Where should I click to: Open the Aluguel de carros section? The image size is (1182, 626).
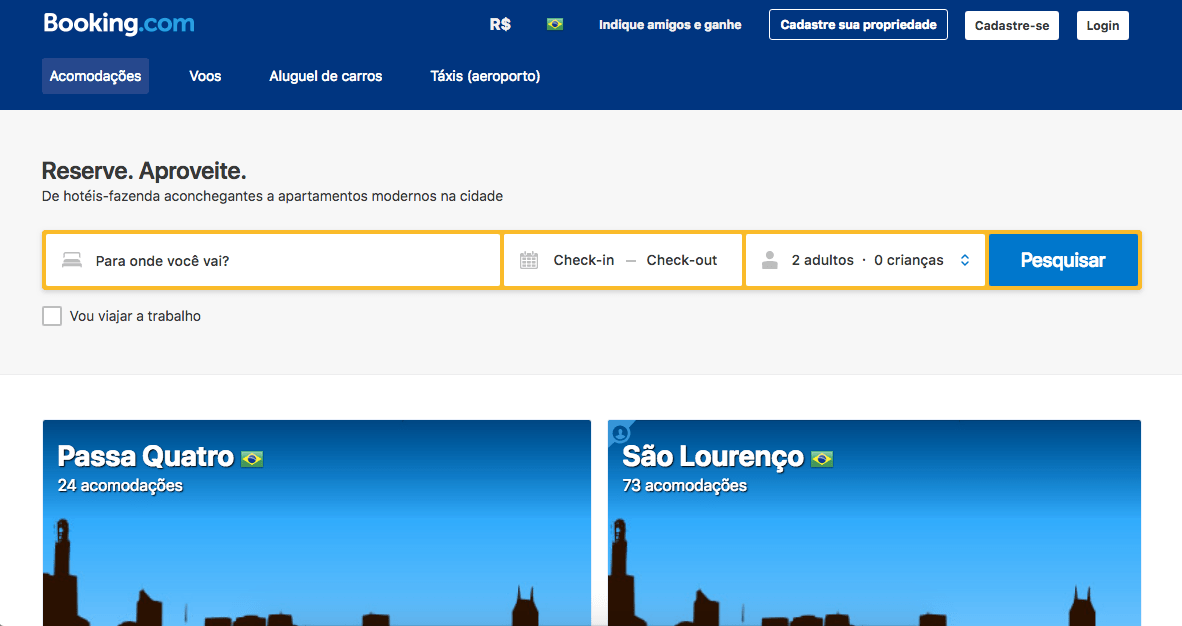point(325,75)
